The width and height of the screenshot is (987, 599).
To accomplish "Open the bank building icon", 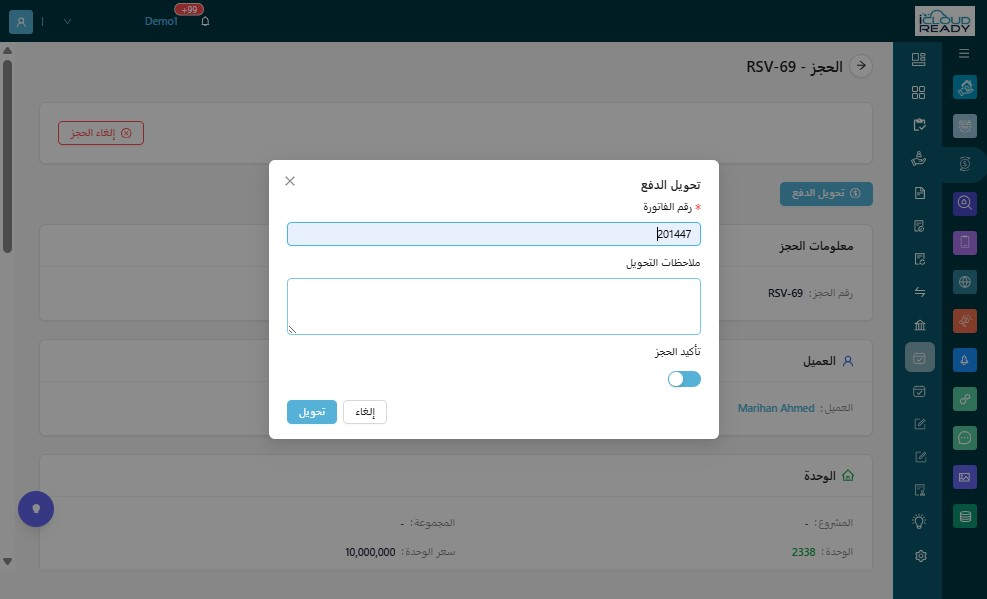I will click(919, 325).
